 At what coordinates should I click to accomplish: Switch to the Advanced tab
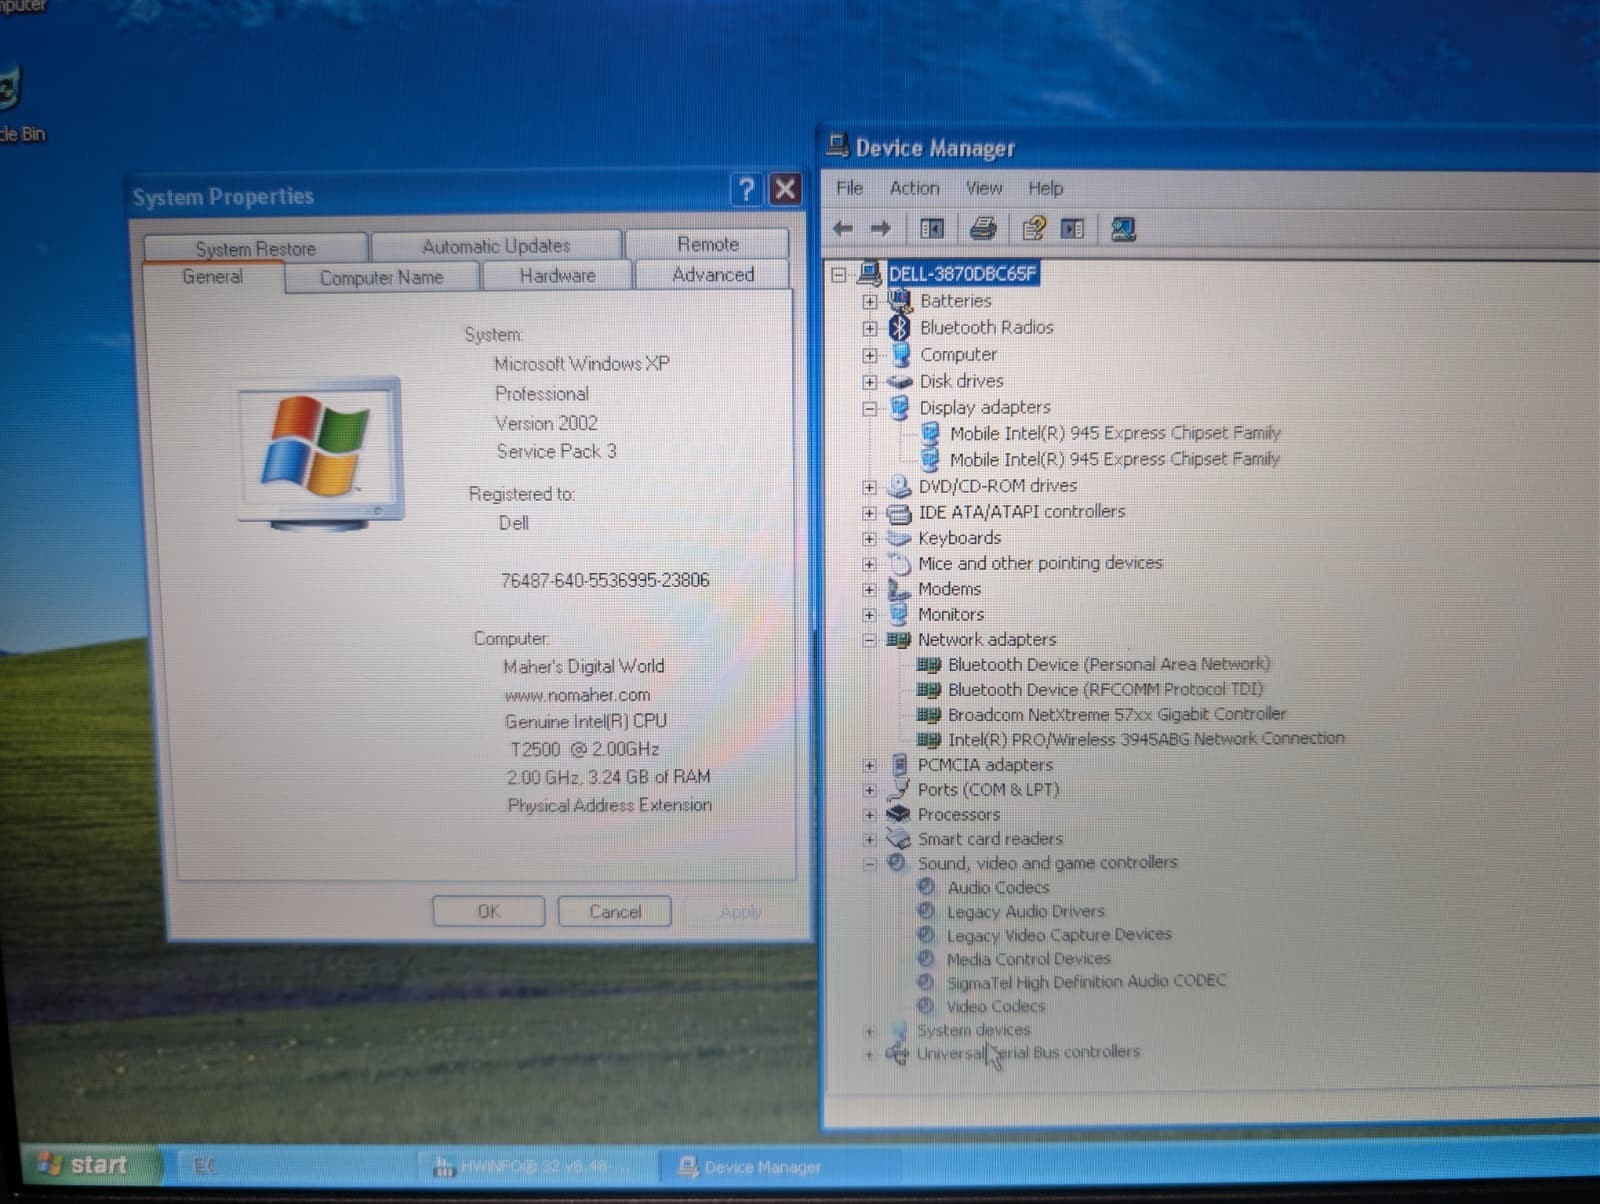point(713,274)
